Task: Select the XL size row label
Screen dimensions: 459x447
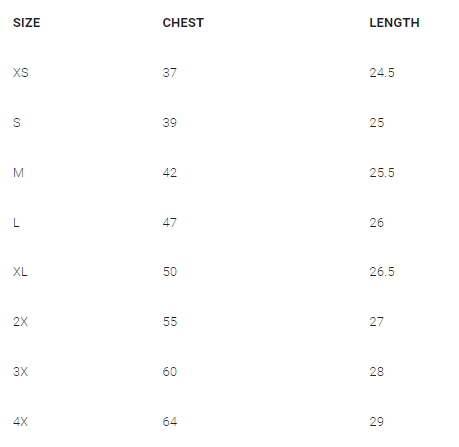Action: tap(20, 272)
